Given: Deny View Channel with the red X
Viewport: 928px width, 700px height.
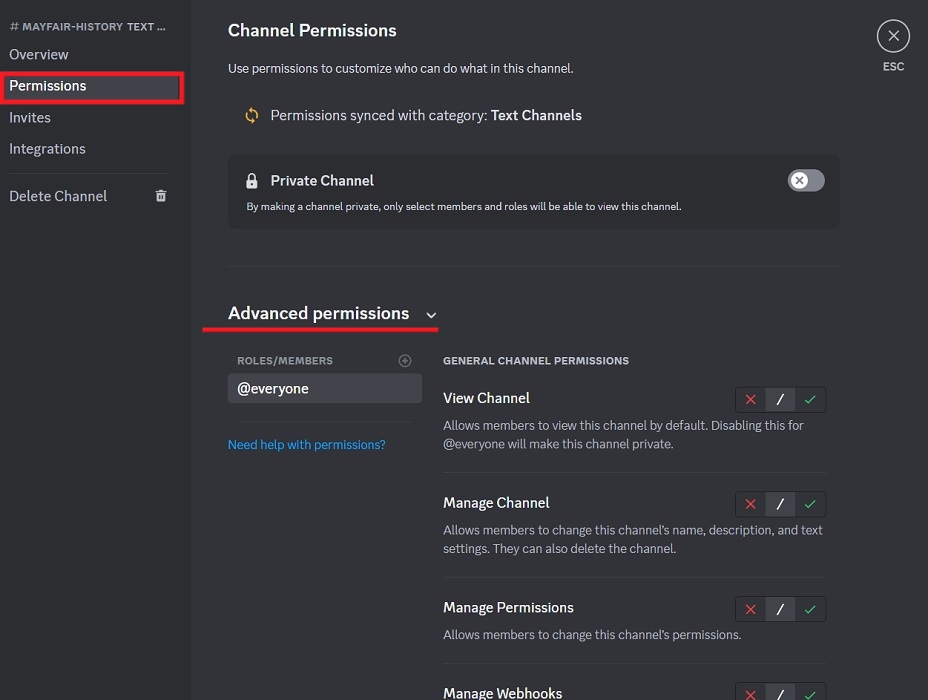Looking at the screenshot, I should tap(749, 399).
